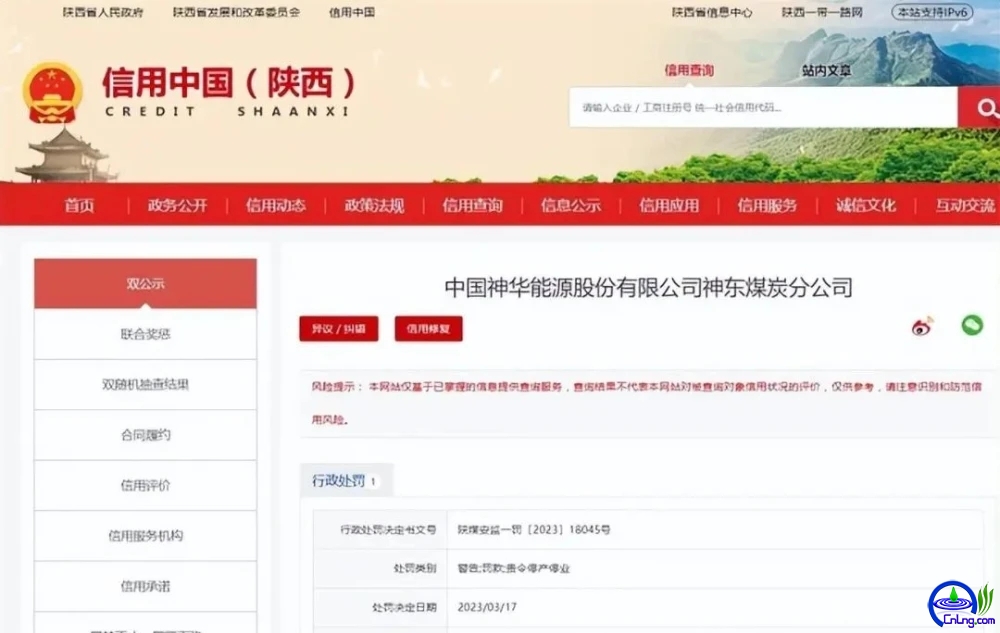Select 信用评价 in the sidebar
1000x633 pixels.
tap(145, 485)
